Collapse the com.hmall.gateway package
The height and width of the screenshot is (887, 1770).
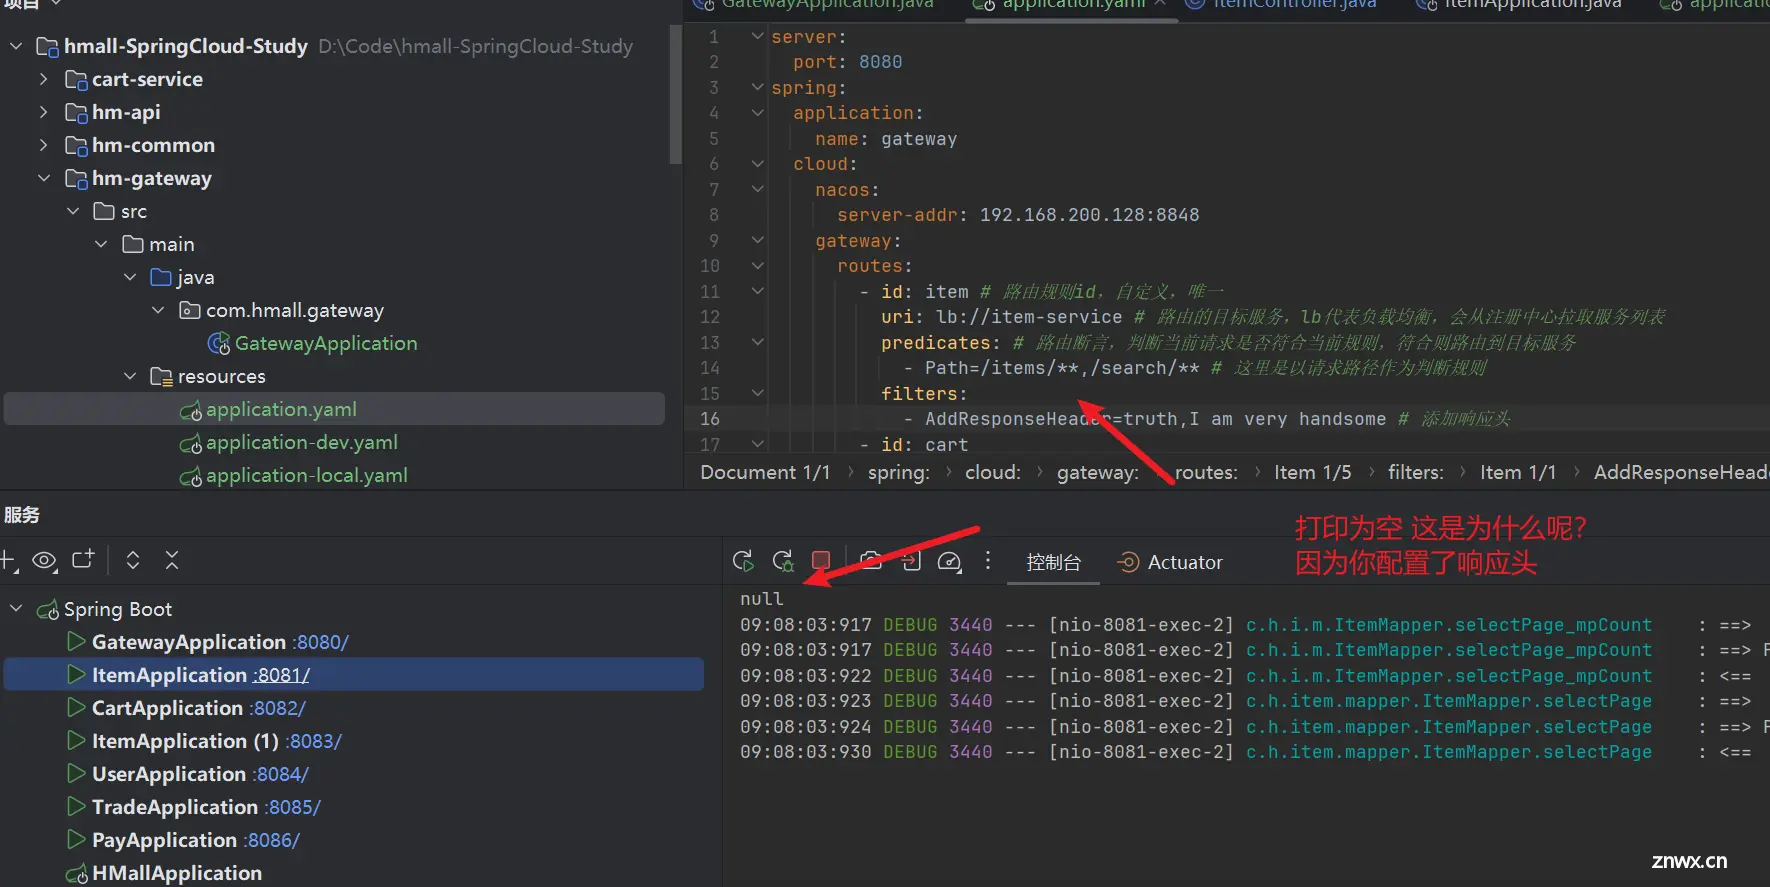pos(158,310)
